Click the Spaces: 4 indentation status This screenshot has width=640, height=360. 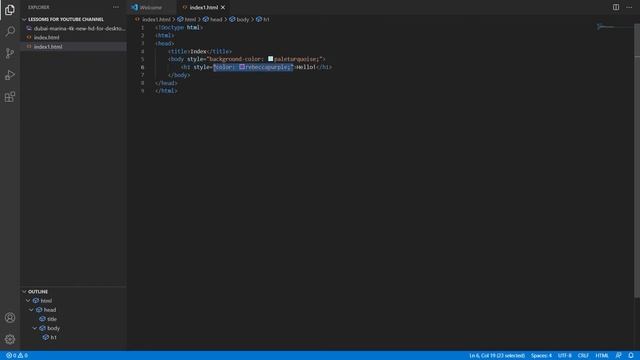pos(541,356)
